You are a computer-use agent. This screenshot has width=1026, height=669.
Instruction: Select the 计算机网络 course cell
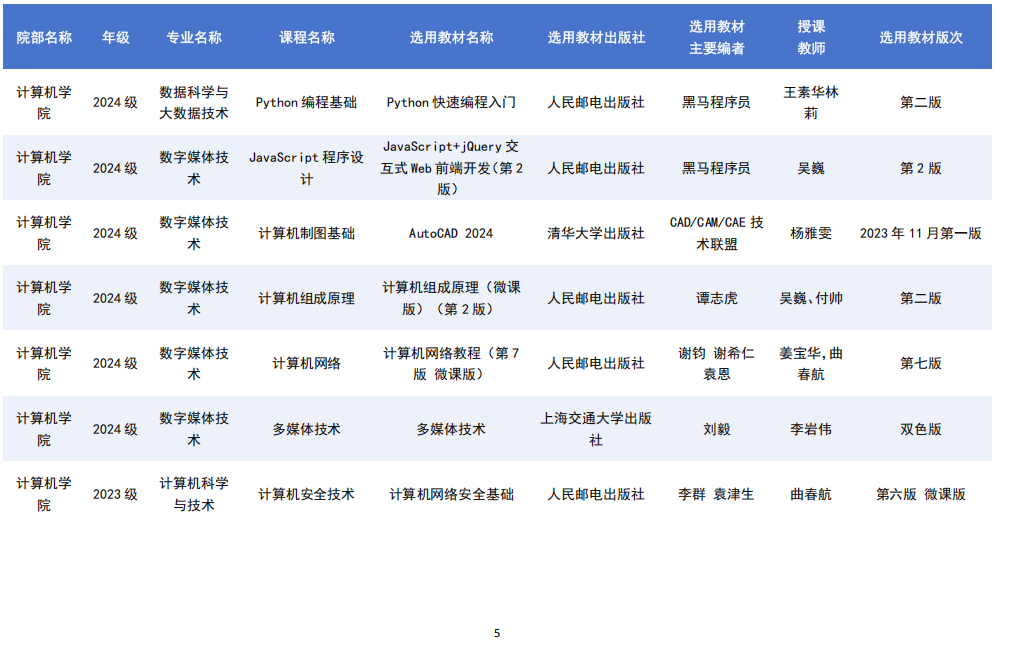306,363
